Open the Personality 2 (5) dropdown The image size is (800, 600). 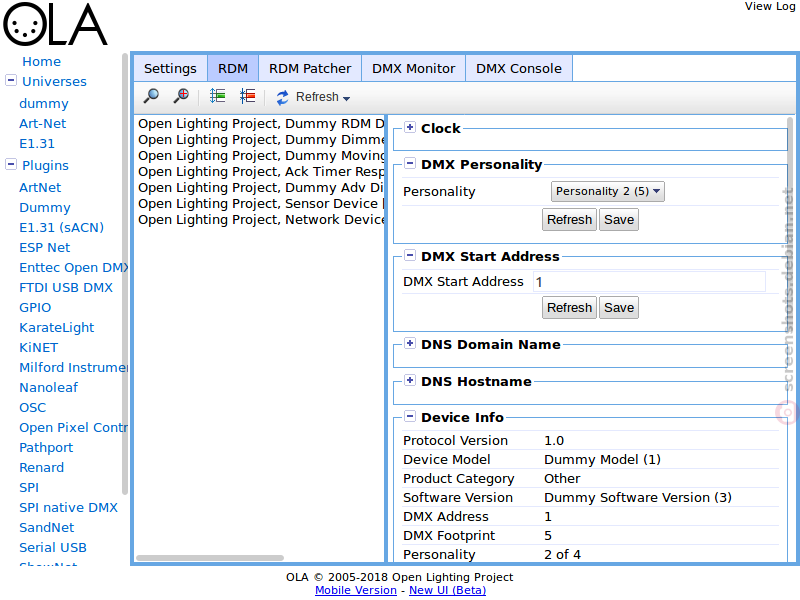[608, 191]
